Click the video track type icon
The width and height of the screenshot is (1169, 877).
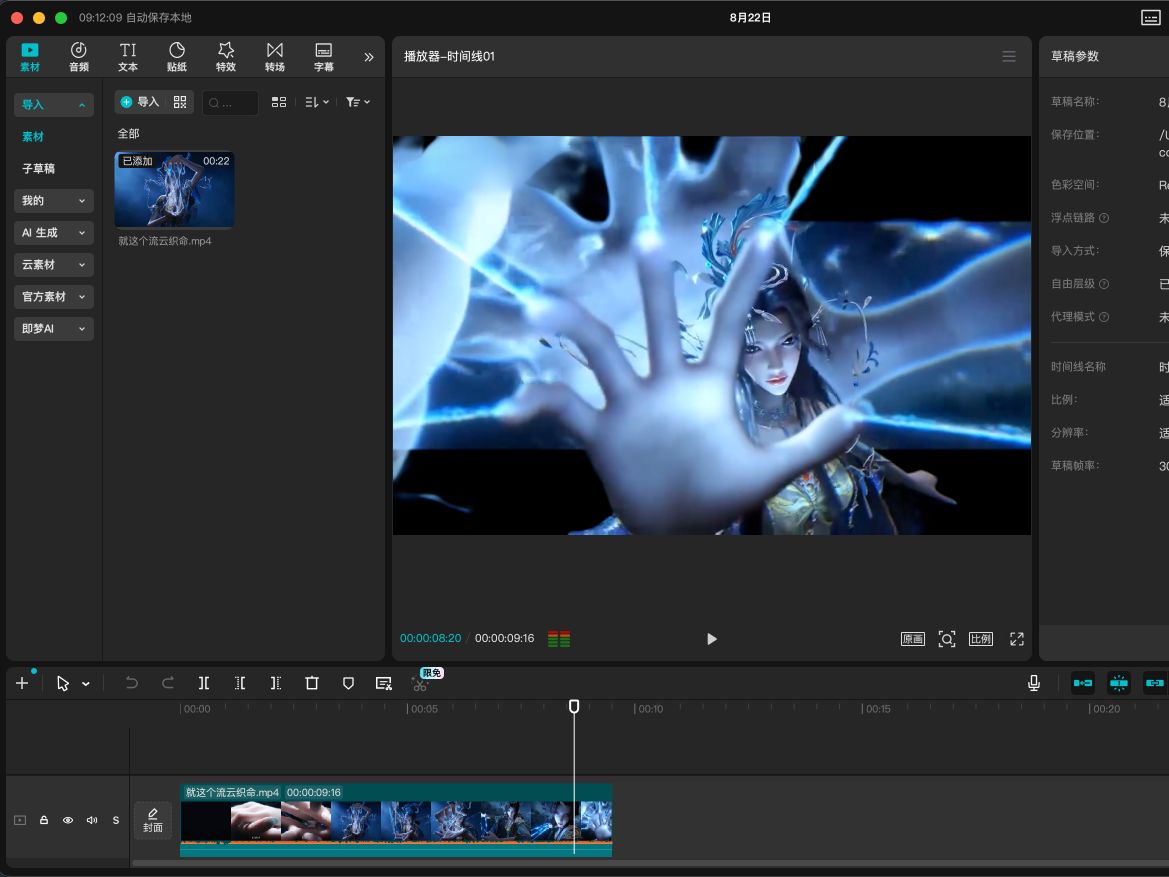[x=20, y=820]
